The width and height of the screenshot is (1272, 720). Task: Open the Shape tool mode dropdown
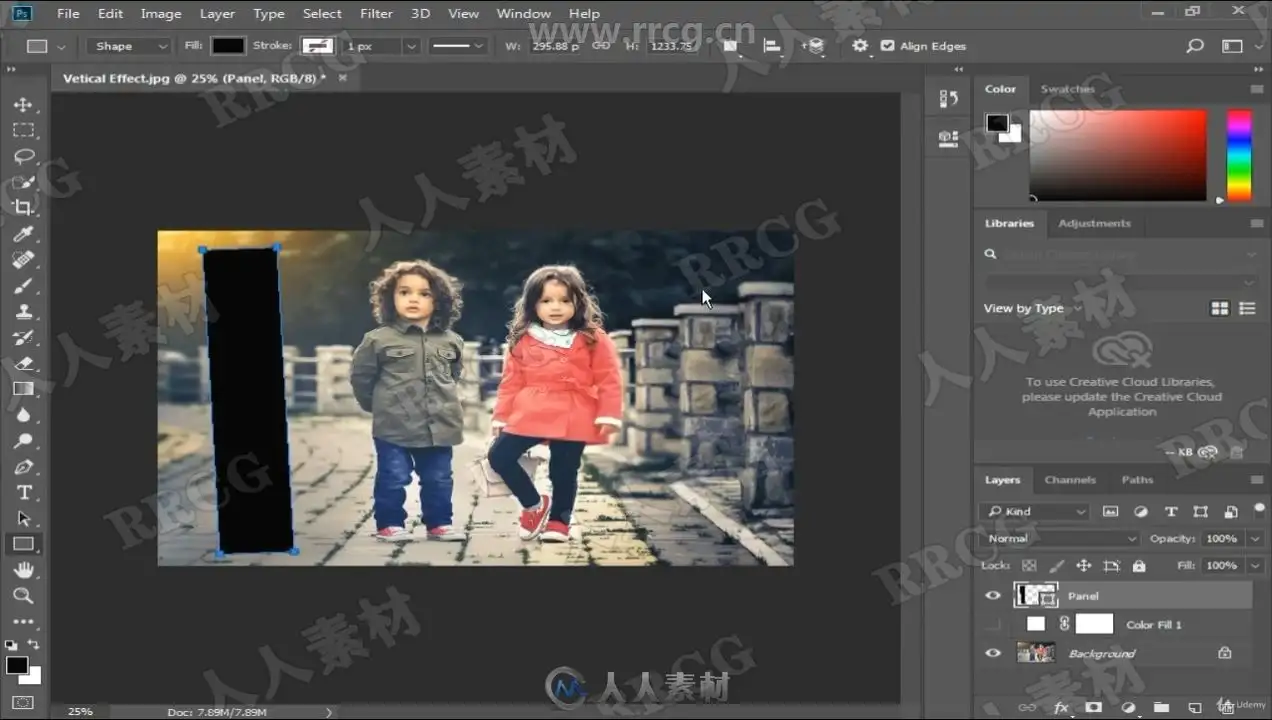click(x=128, y=46)
